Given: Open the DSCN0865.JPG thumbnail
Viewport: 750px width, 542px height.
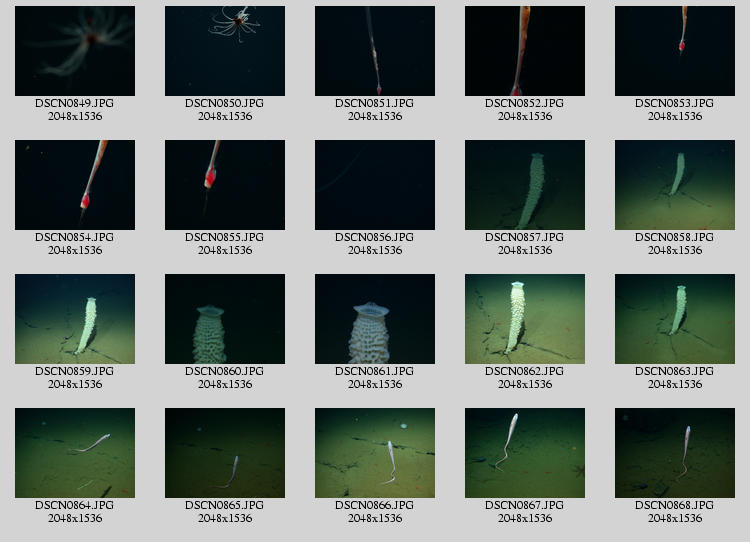Looking at the screenshot, I should pyautogui.click(x=225, y=453).
